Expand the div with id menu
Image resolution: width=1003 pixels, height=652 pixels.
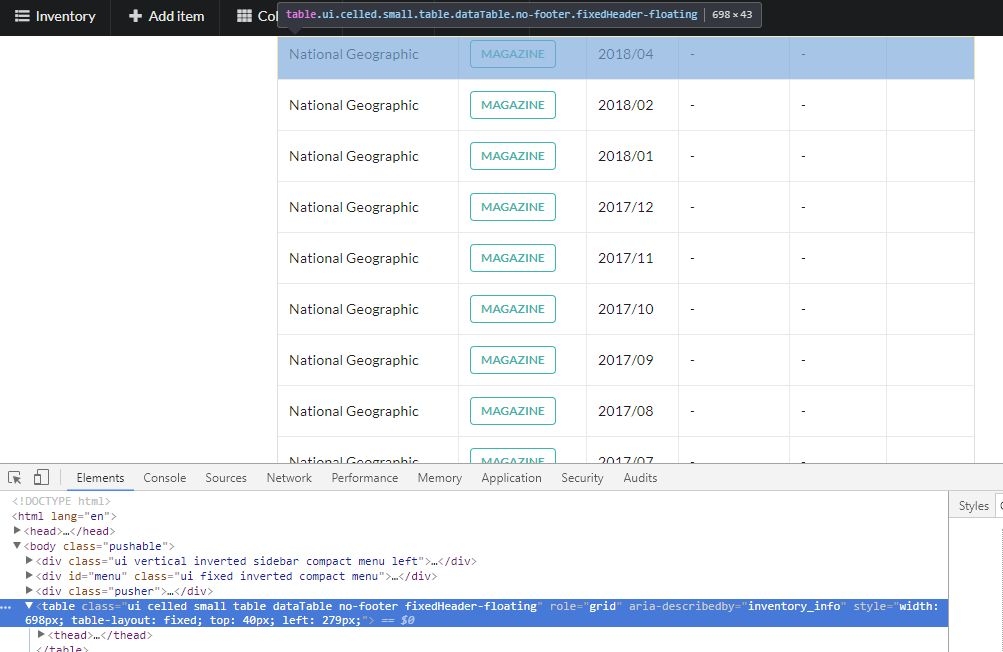pos(29,576)
